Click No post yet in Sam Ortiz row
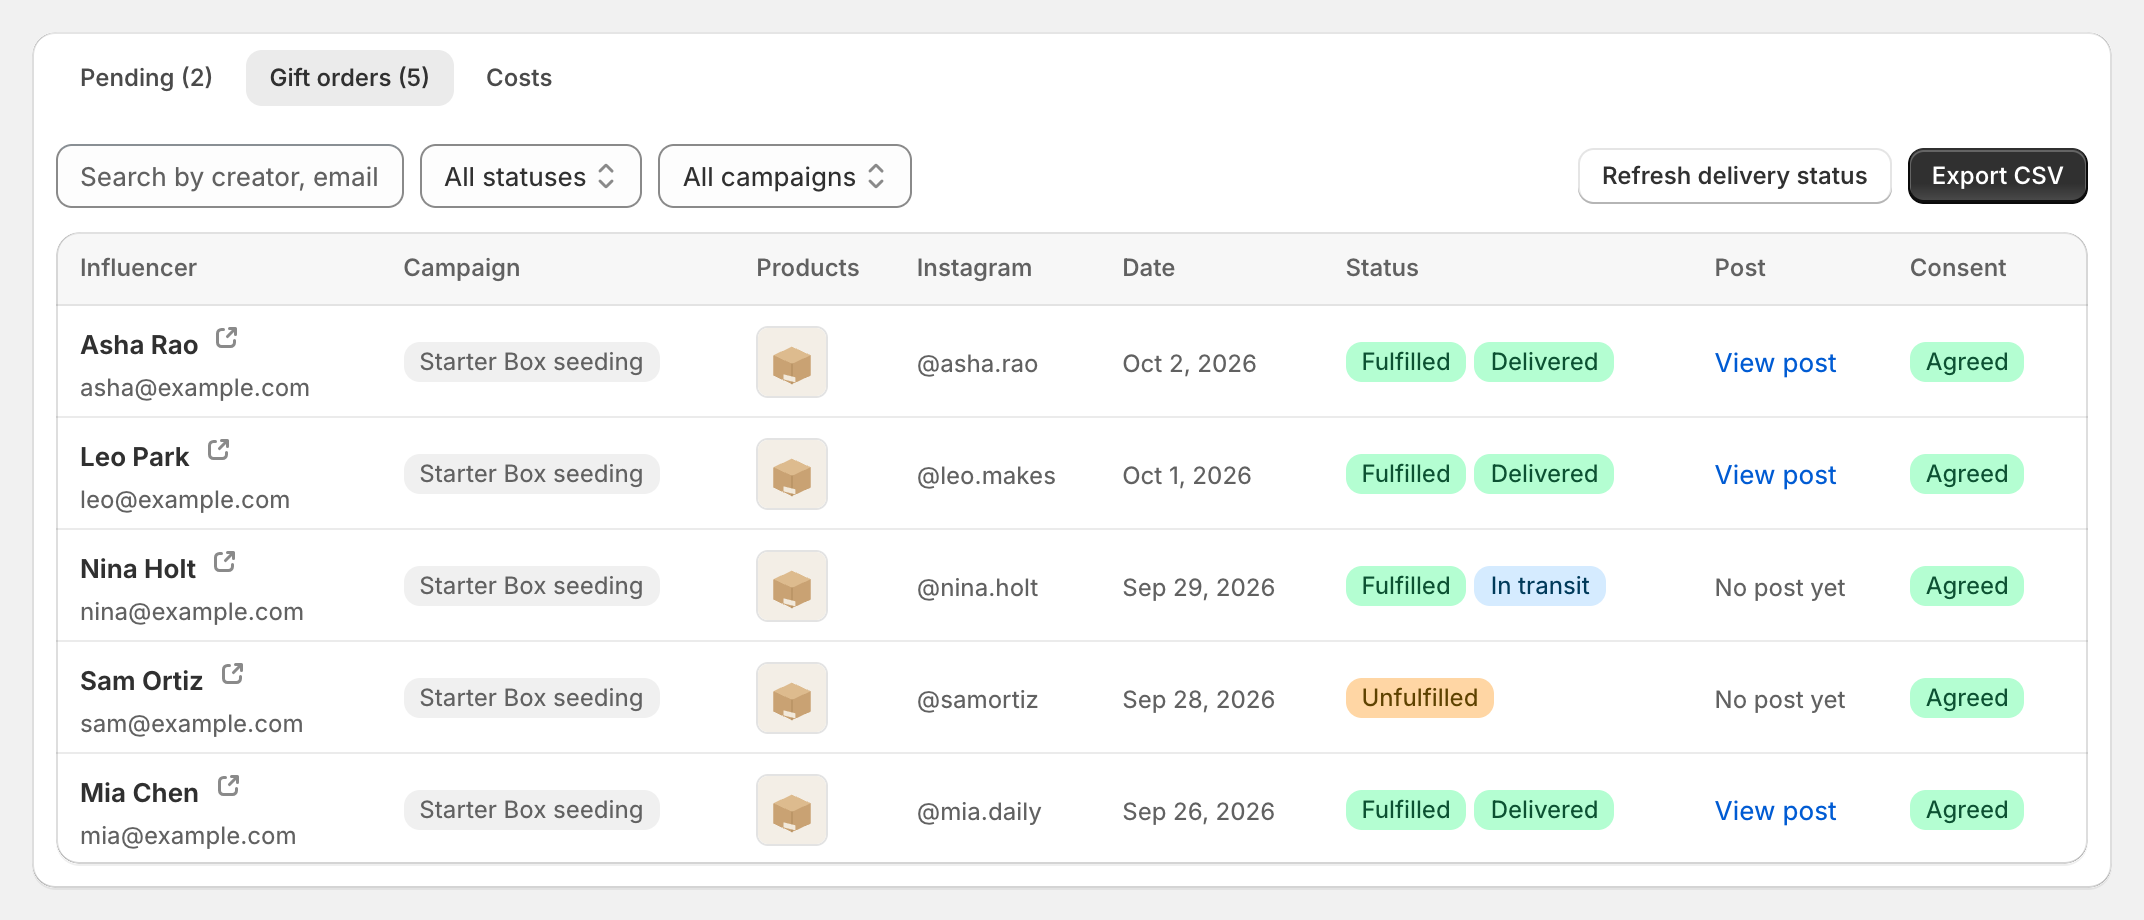Image resolution: width=2144 pixels, height=920 pixels. [x=1780, y=700]
